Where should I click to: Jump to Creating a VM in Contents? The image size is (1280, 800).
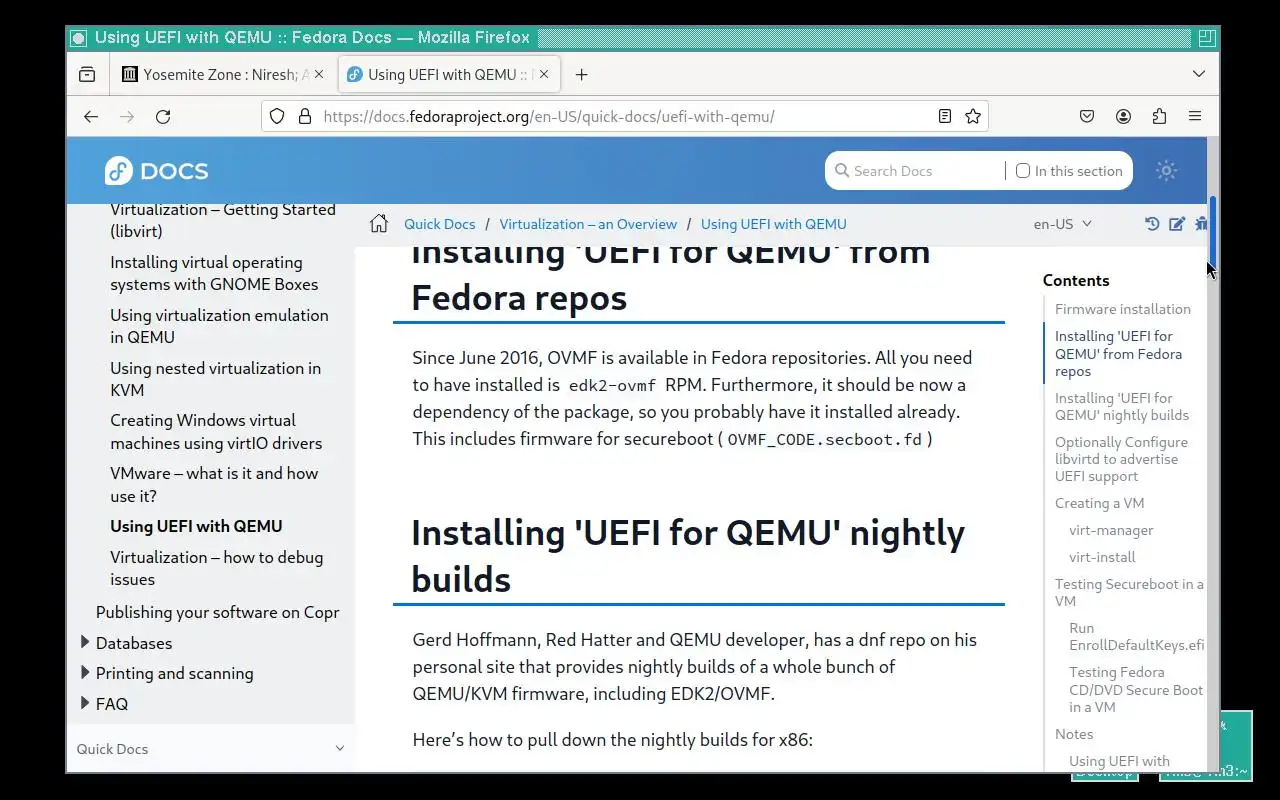(x=1099, y=503)
